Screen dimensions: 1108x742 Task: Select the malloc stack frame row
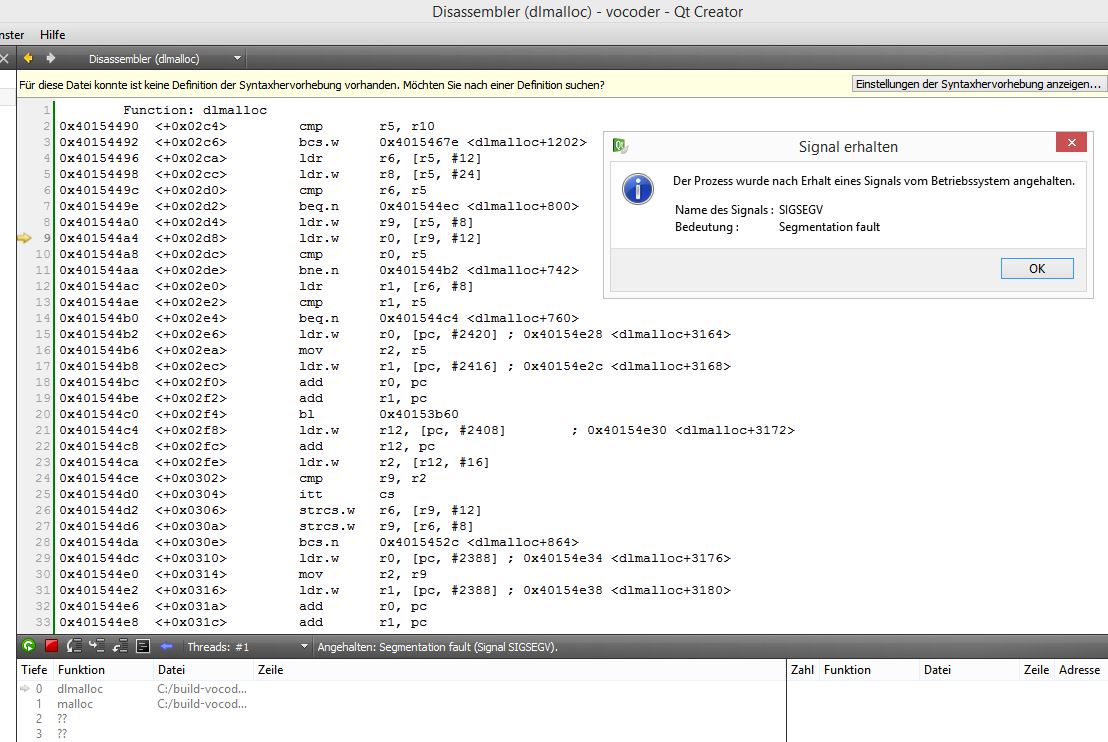75,704
